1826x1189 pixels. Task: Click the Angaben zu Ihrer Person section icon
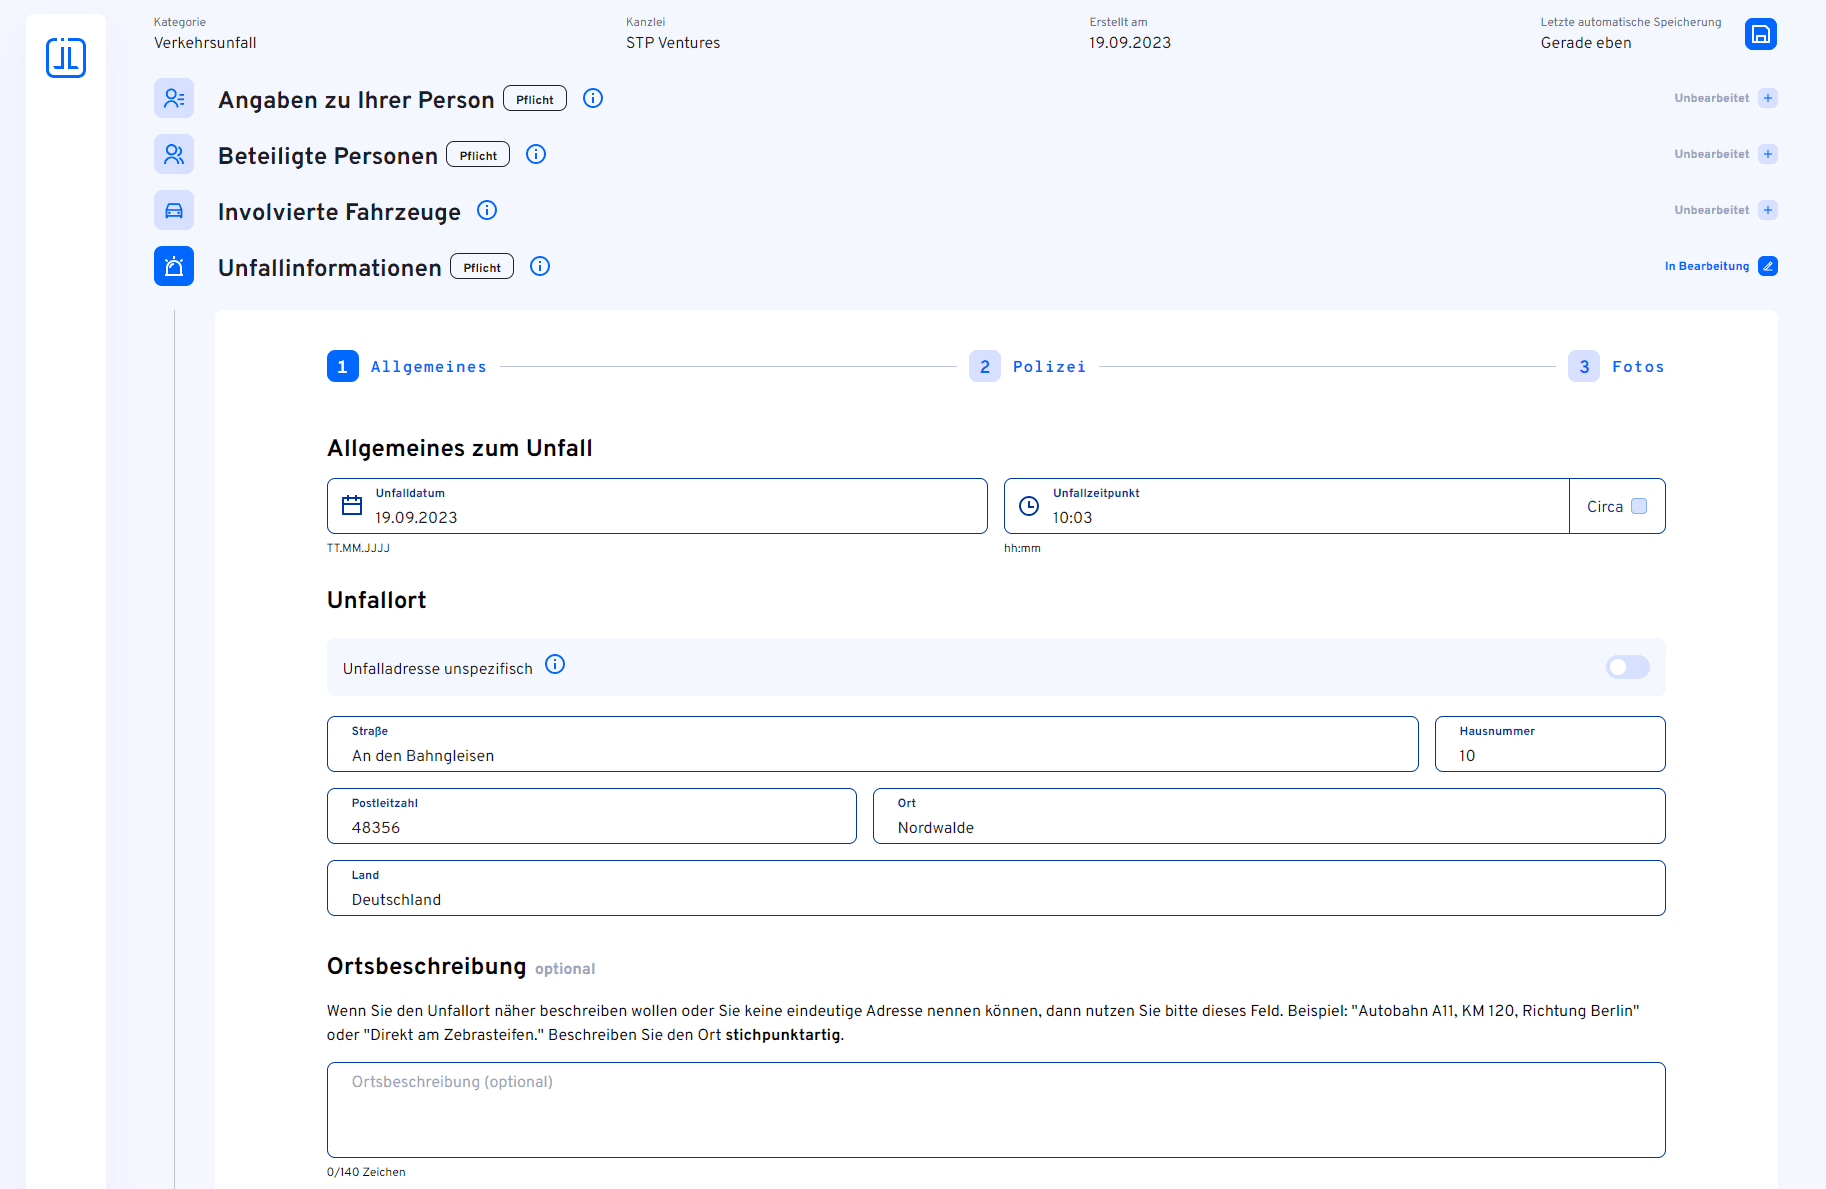click(174, 98)
